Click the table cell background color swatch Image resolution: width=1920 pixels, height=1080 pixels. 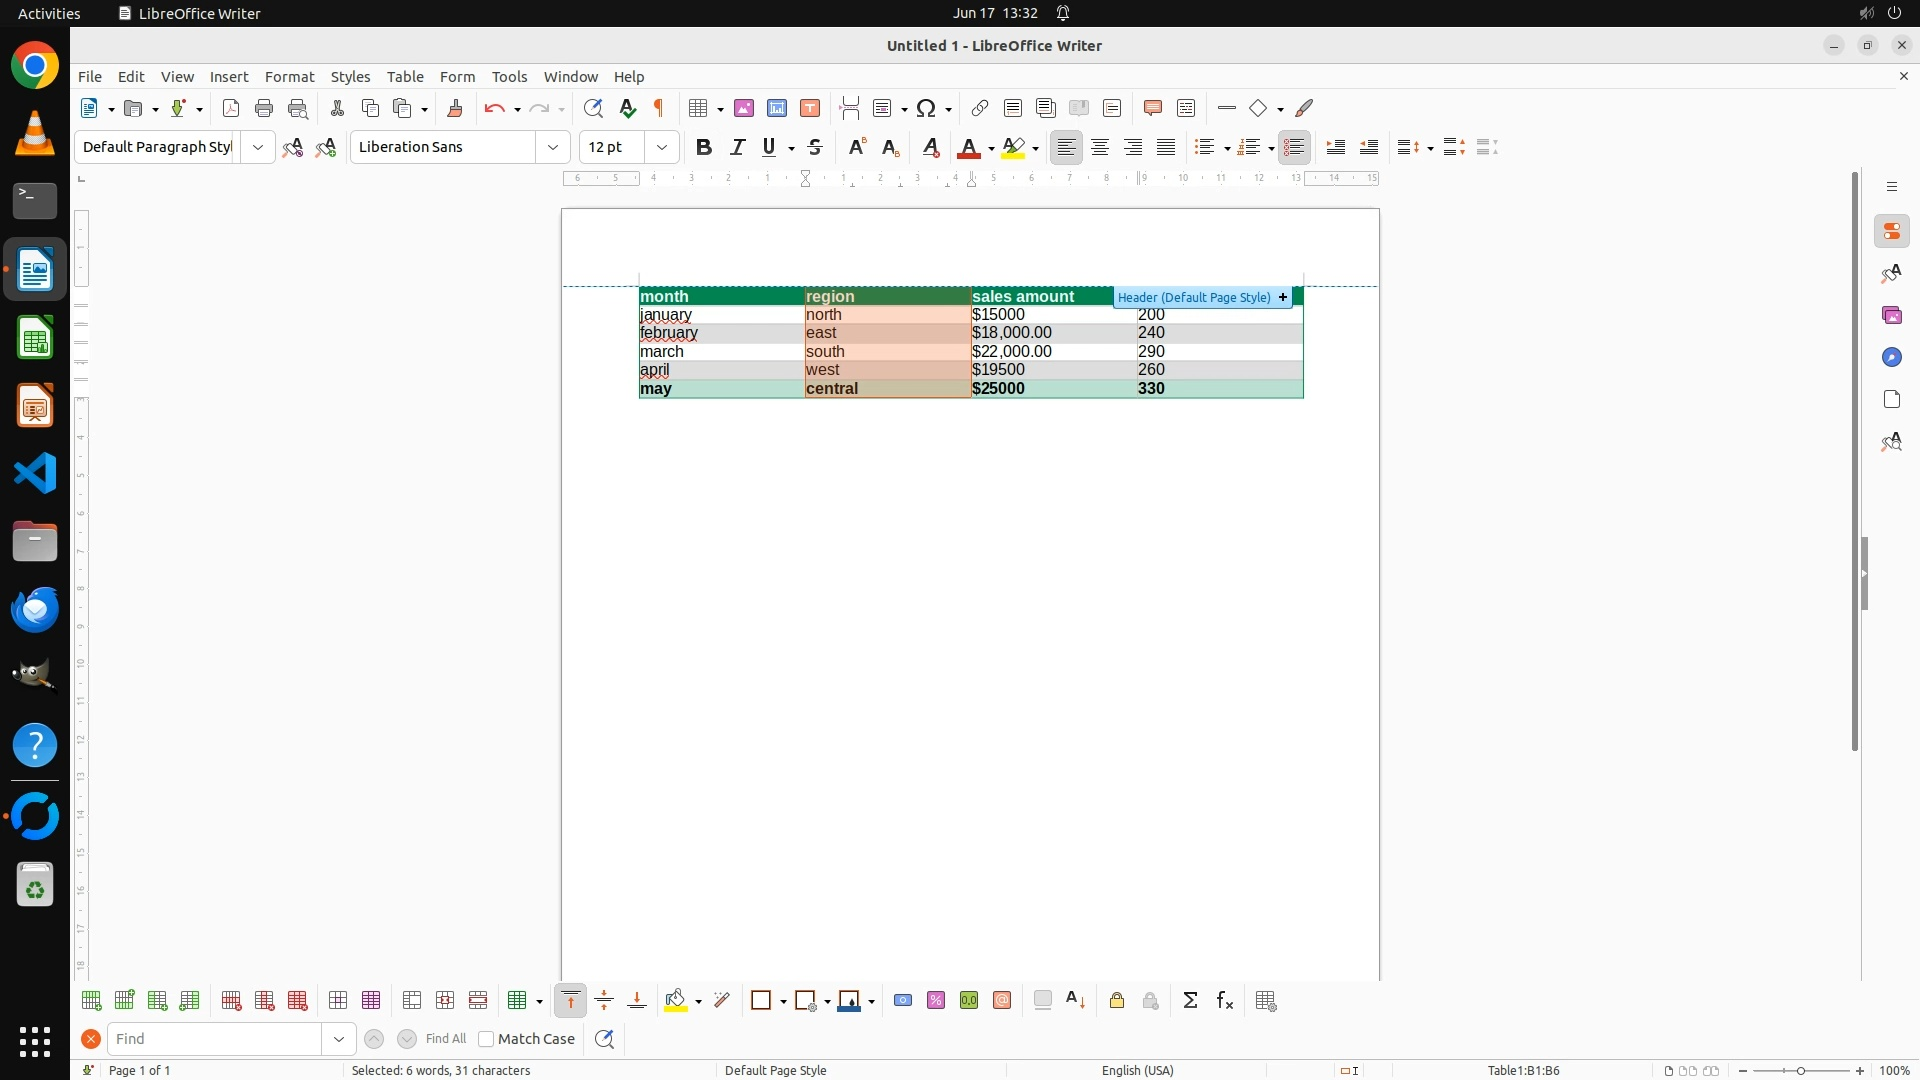(x=676, y=1001)
